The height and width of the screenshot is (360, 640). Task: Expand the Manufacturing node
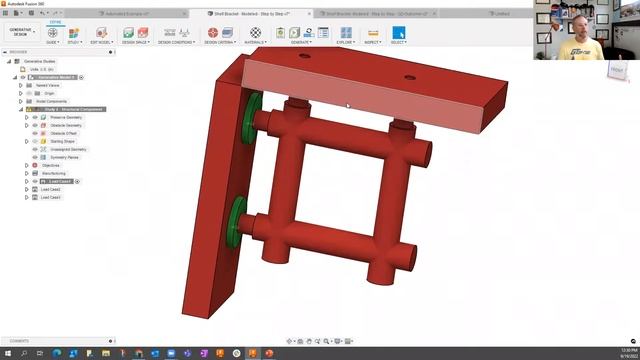27,173
